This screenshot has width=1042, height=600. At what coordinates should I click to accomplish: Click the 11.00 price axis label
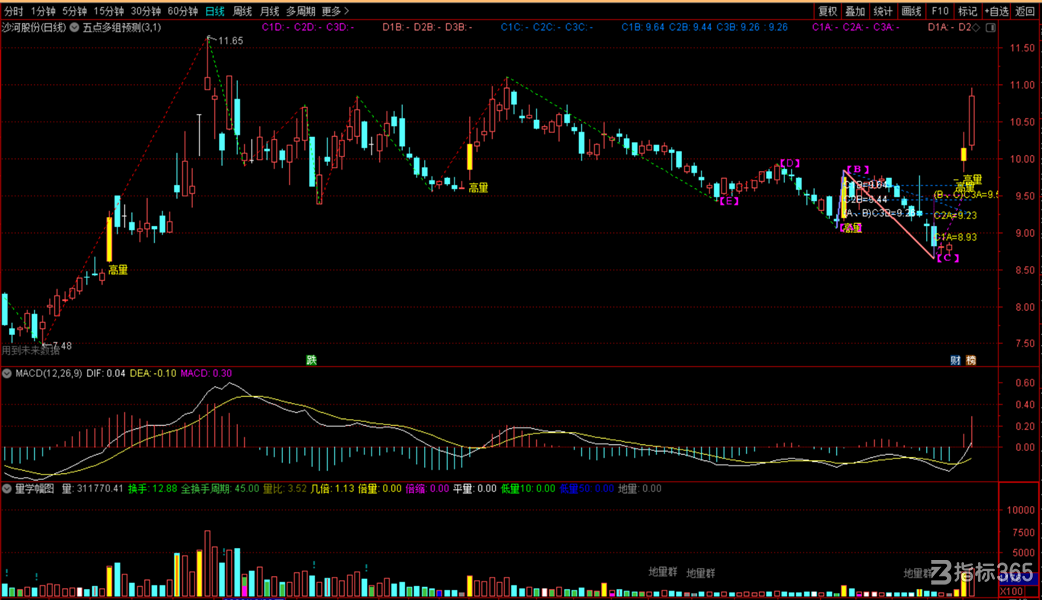pos(1022,85)
